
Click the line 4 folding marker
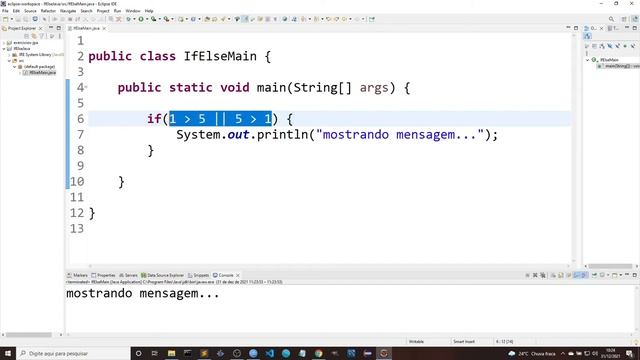tap(86, 87)
